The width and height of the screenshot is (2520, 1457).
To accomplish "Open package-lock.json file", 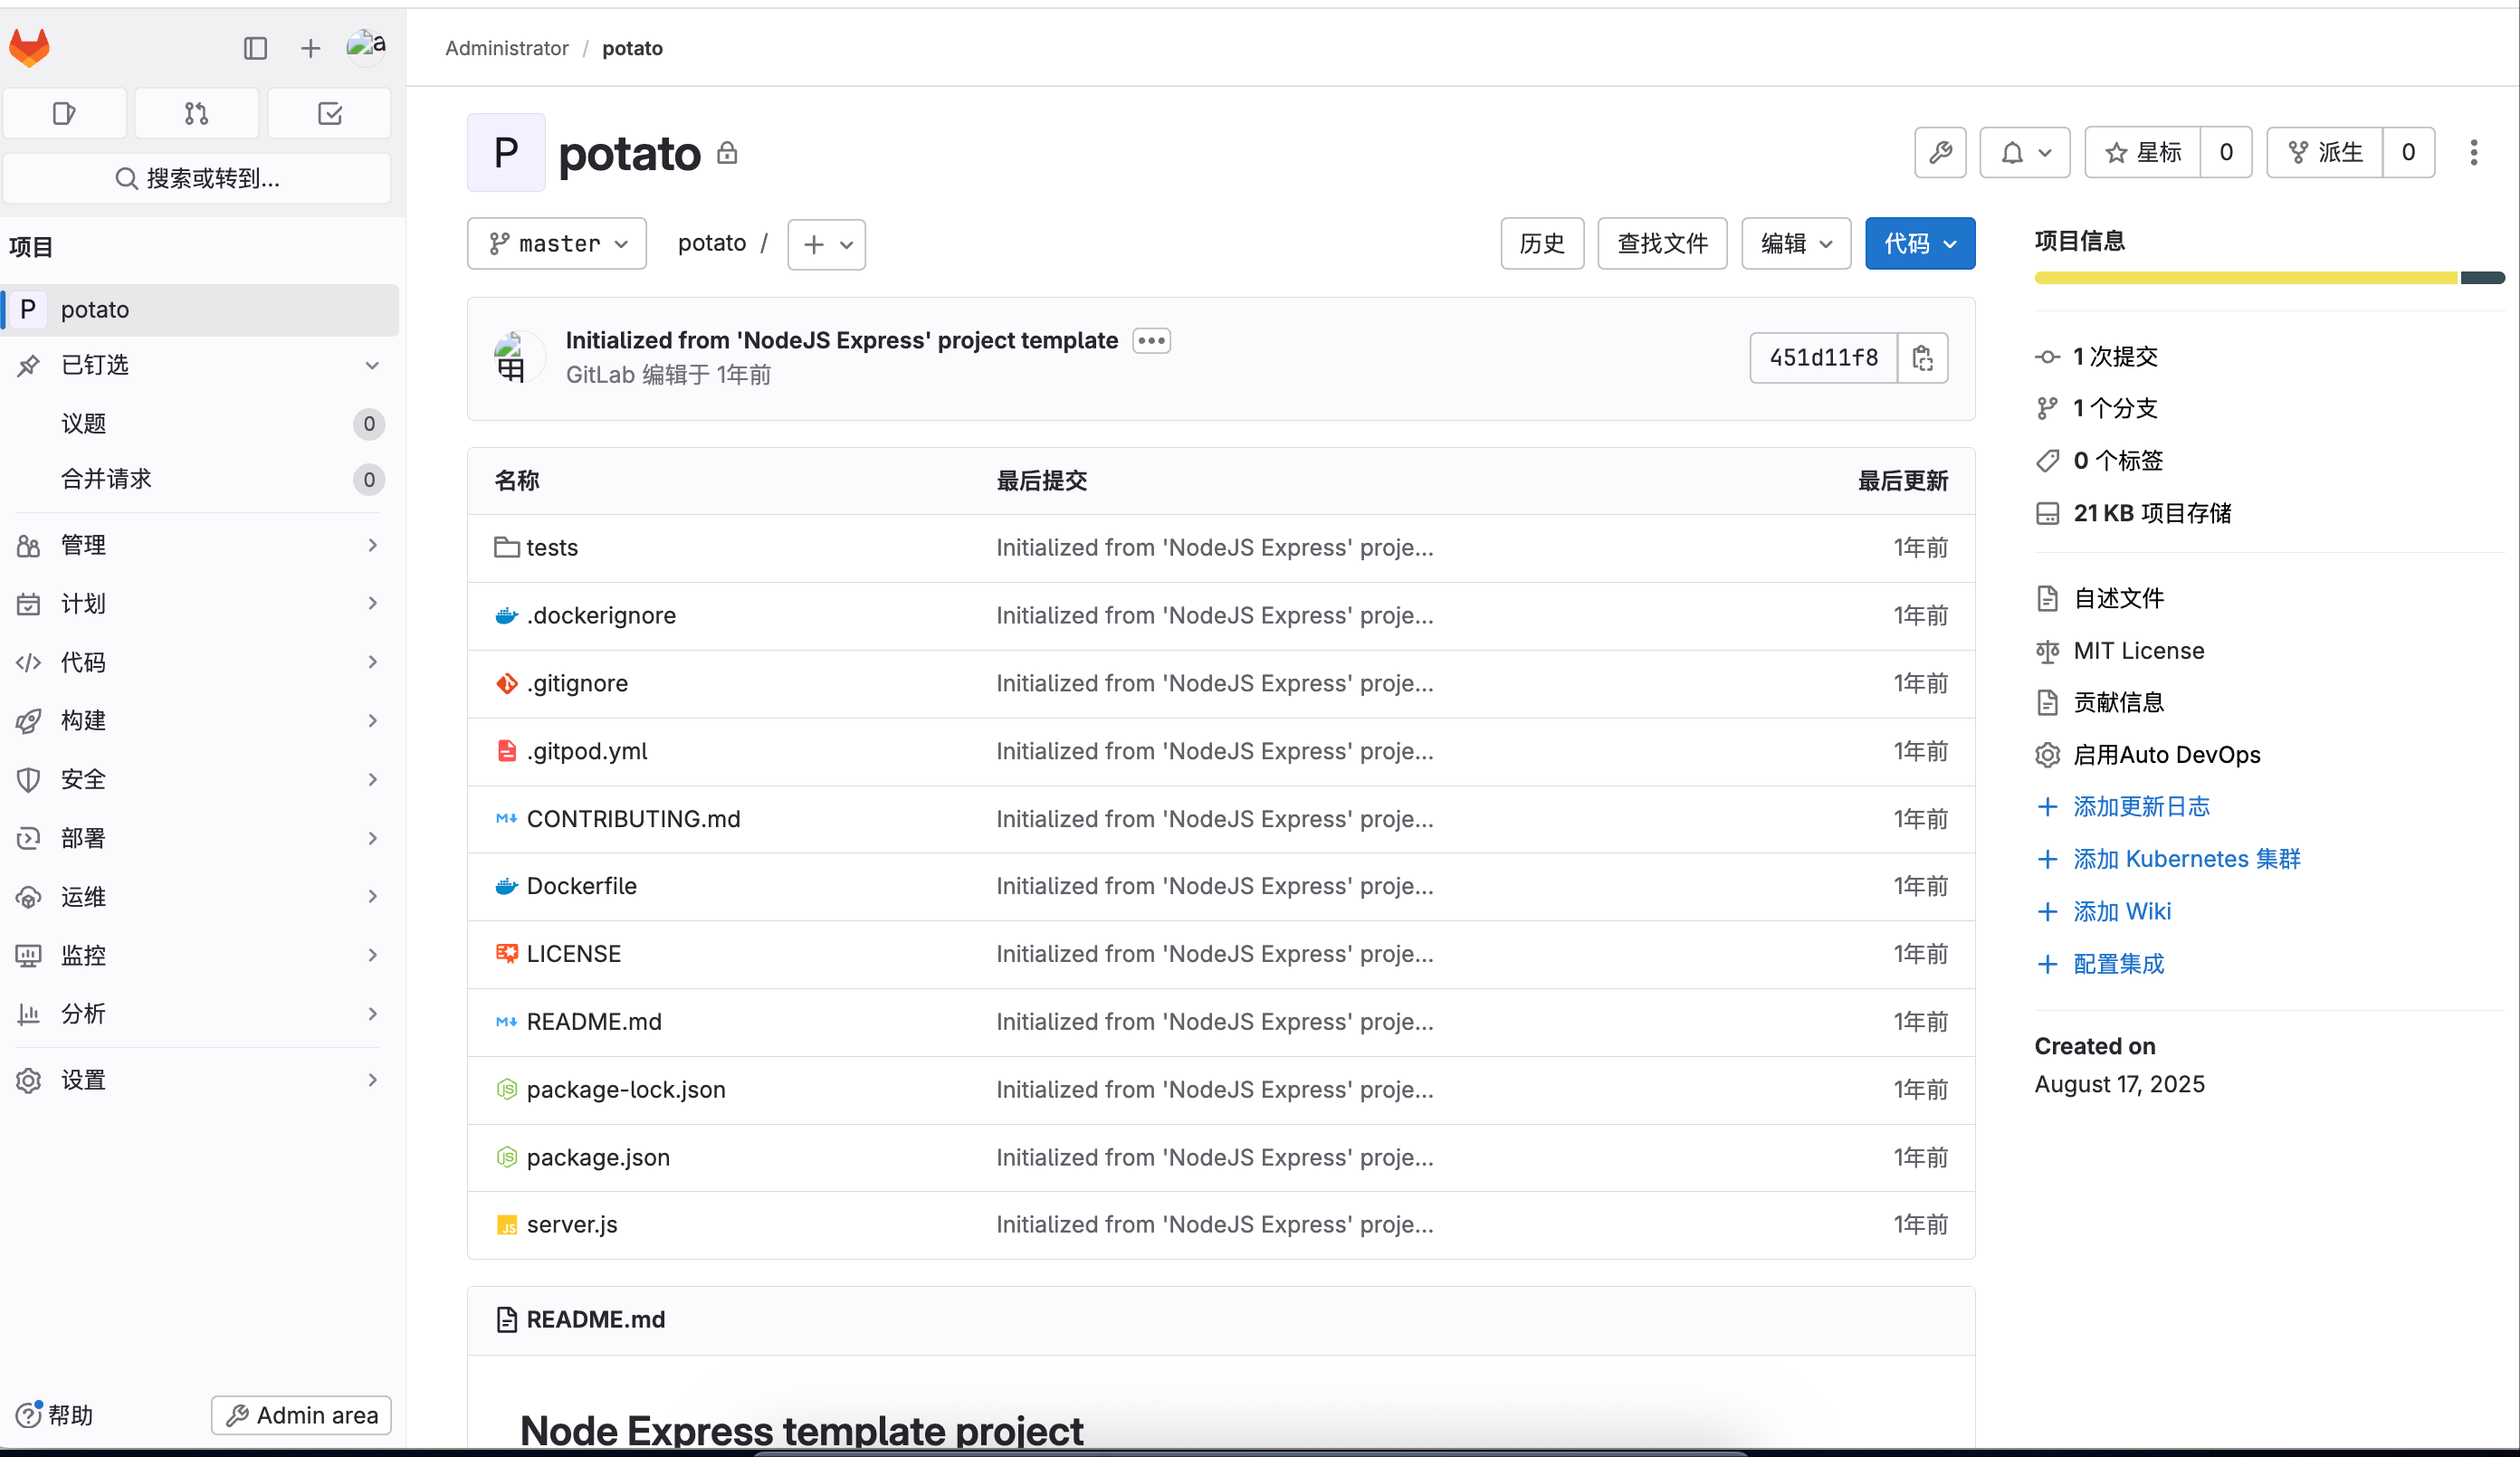I will point(626,1090).
